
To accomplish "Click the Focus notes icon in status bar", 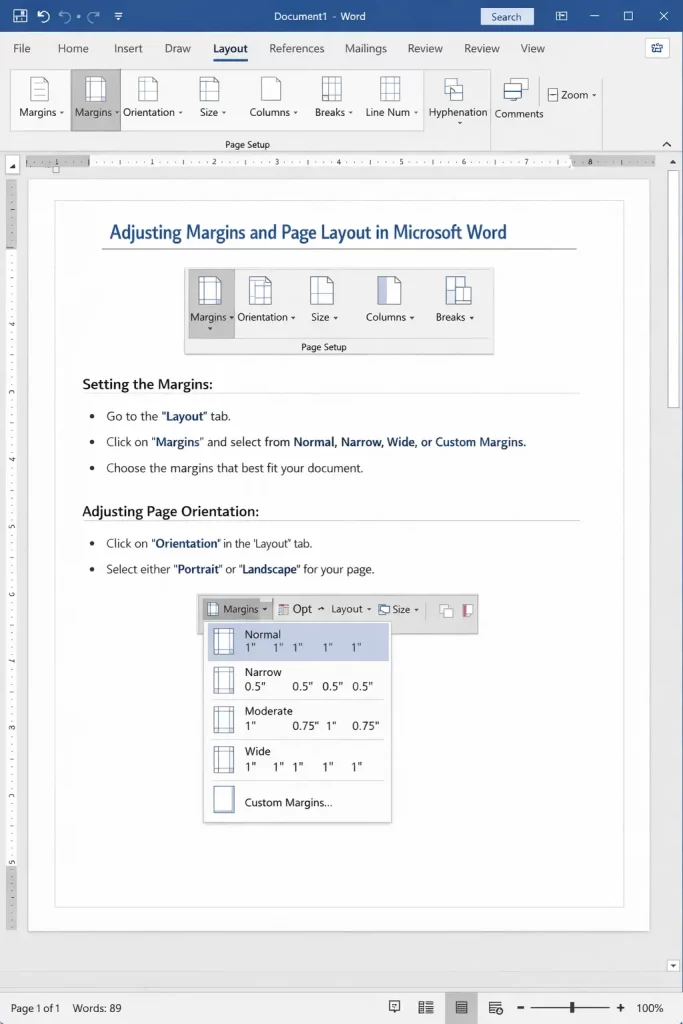I will coord(394,1007).
